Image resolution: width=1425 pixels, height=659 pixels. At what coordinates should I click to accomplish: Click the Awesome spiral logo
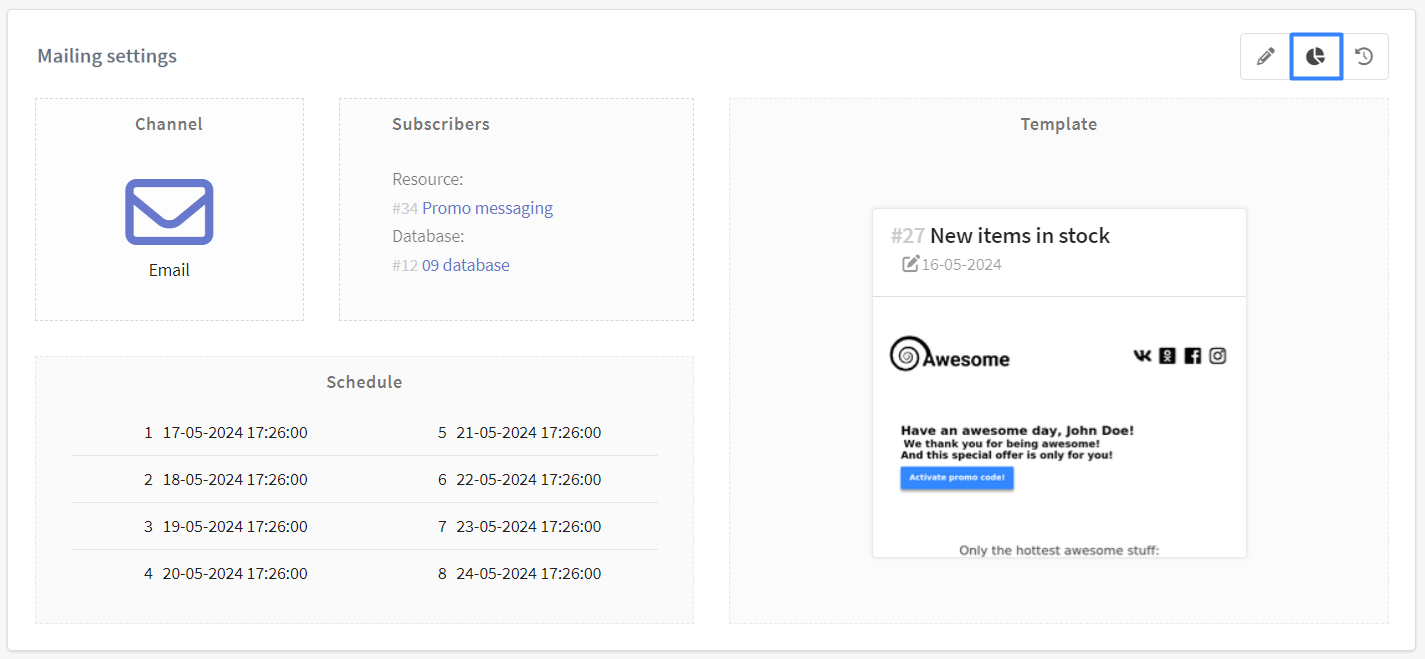pyautogui.click(x=906, y=354)
